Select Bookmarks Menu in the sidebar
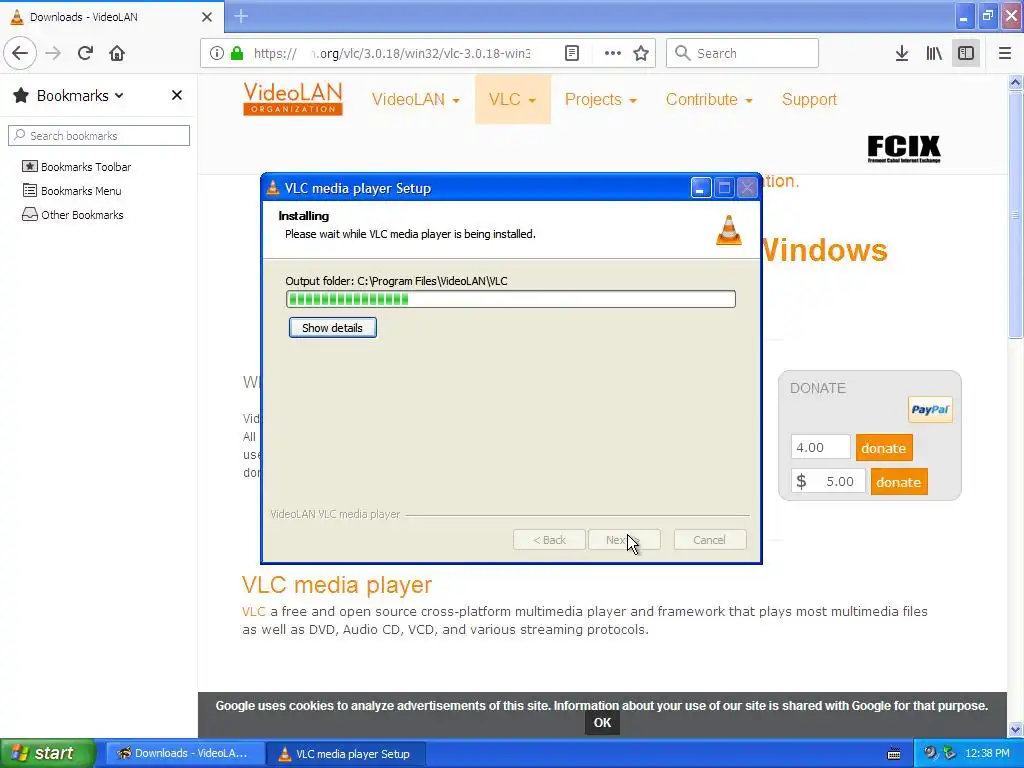Screen dimensions: 1024x768 click(x=72, y=191)
